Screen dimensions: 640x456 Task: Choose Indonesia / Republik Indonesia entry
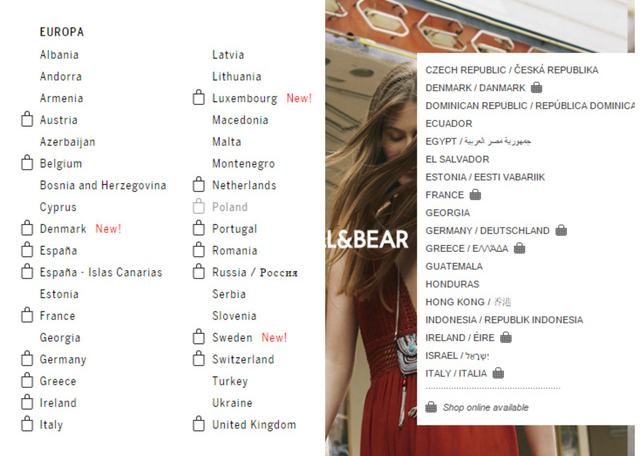[504, 320]
